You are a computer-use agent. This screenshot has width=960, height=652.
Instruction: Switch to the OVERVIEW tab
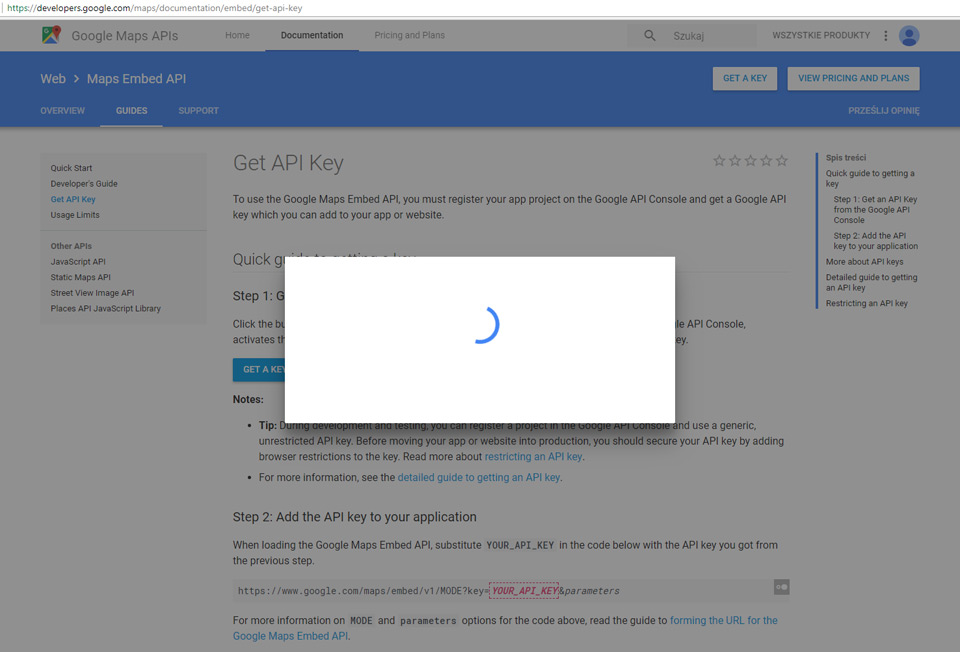[x=62, y=111]
